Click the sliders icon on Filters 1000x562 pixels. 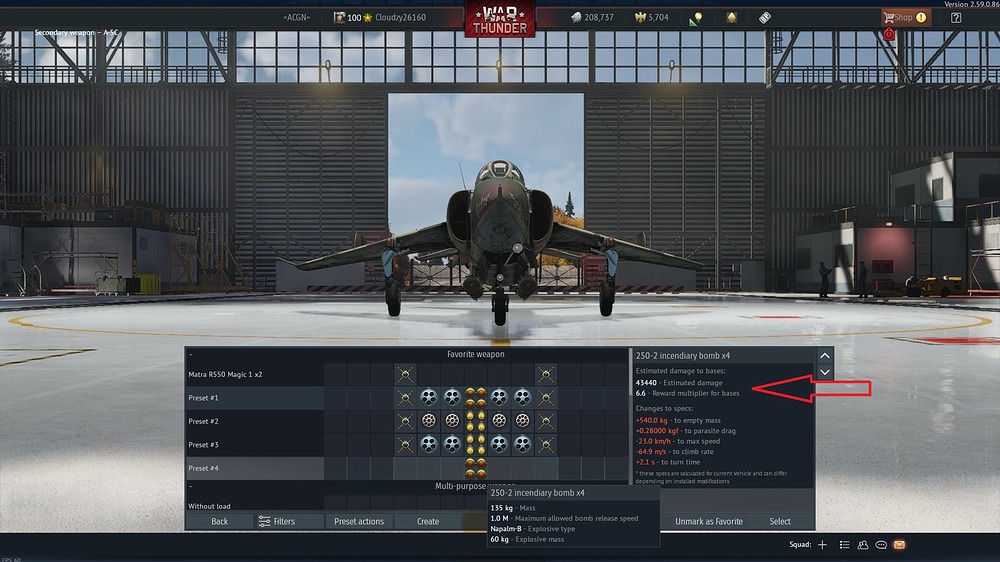[x=264, y=521]
